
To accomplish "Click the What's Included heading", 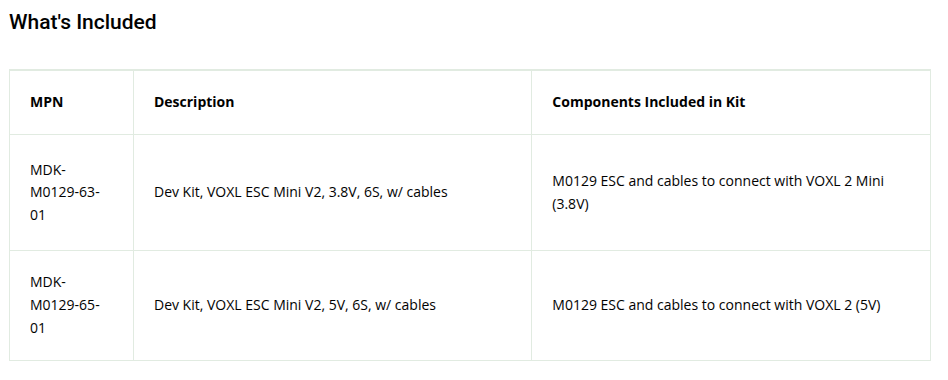I will 83,22.
